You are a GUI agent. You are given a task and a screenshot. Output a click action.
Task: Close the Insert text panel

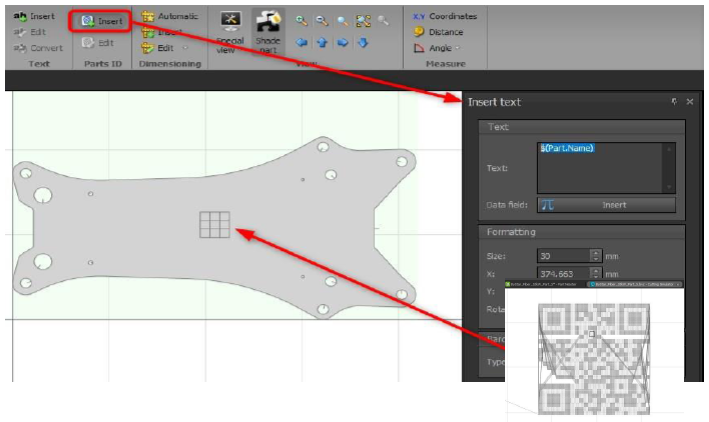[690, 102]
